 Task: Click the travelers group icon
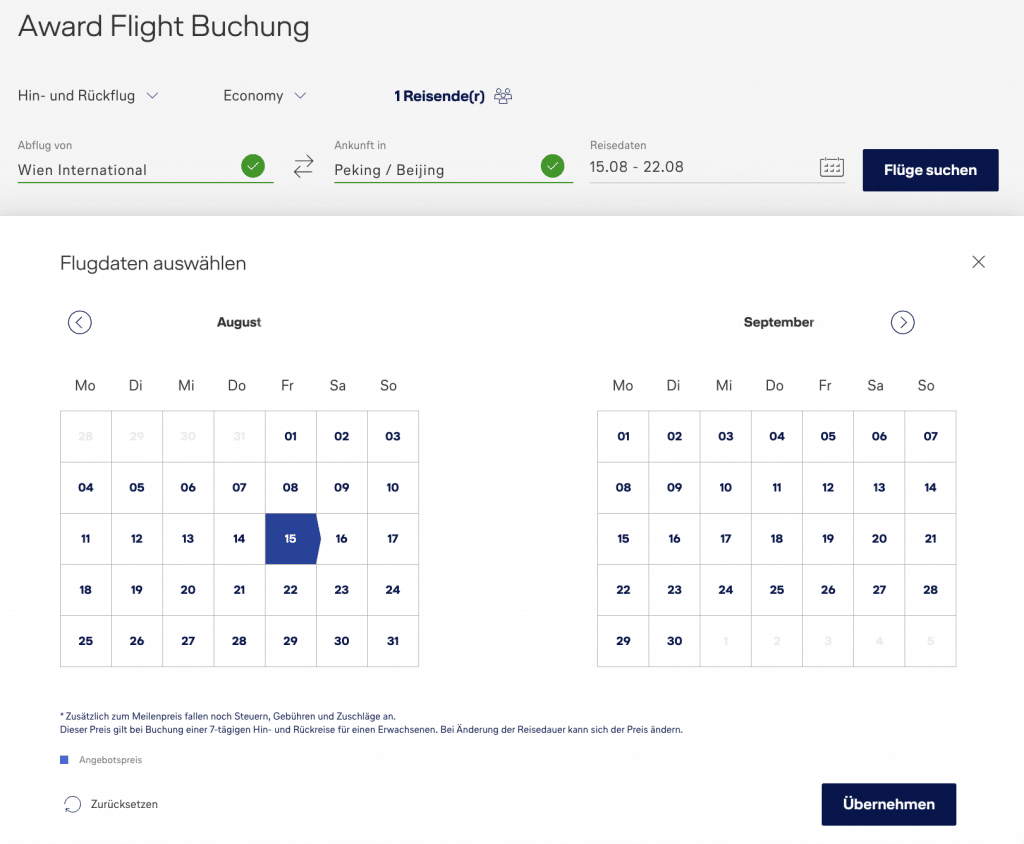click(503, 96)
